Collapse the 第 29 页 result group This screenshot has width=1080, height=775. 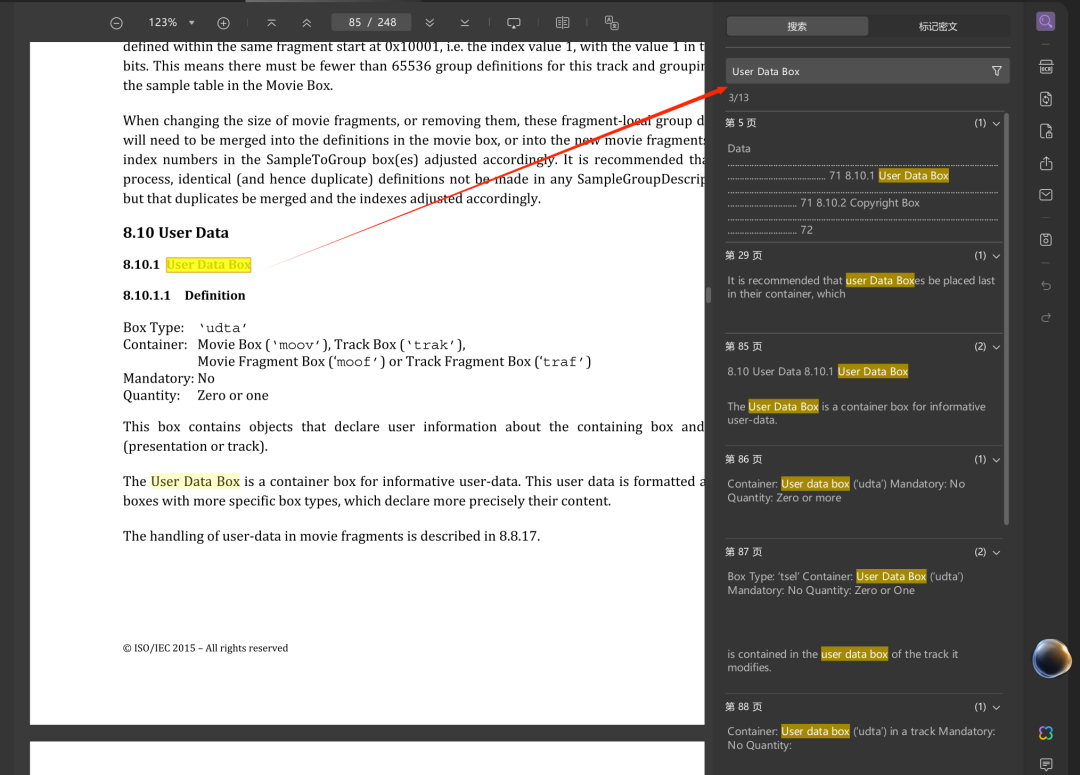(996, 256)
